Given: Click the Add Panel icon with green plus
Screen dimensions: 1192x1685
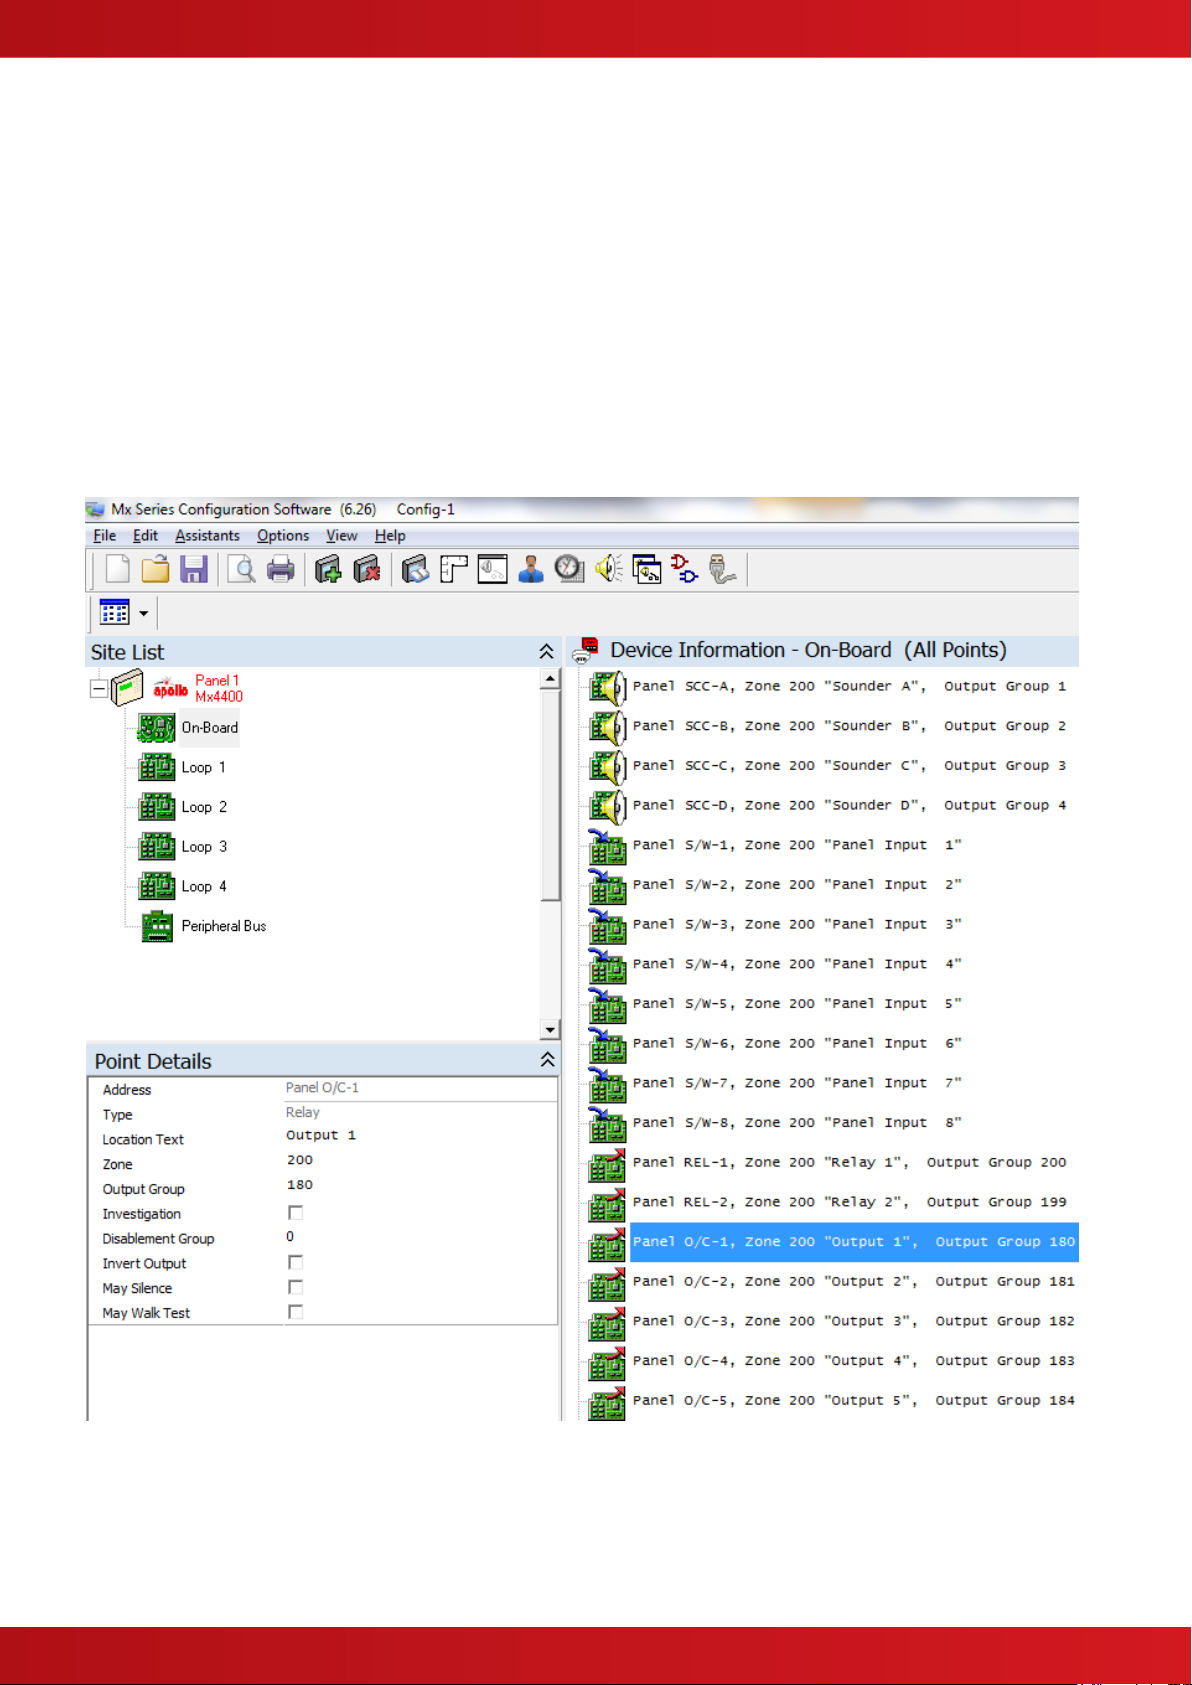Looking at the screenshot, I should (328, 570).
